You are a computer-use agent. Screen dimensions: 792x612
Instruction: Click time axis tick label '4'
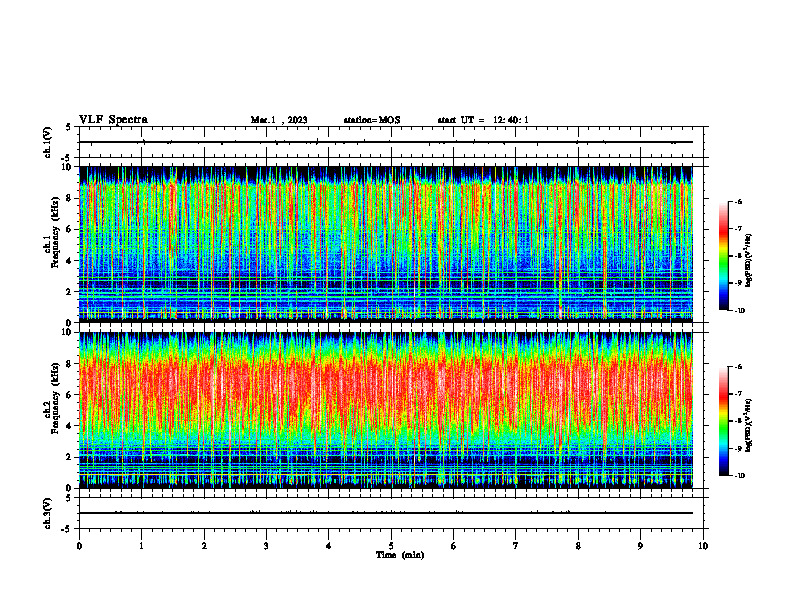click(x=329, y=546)
